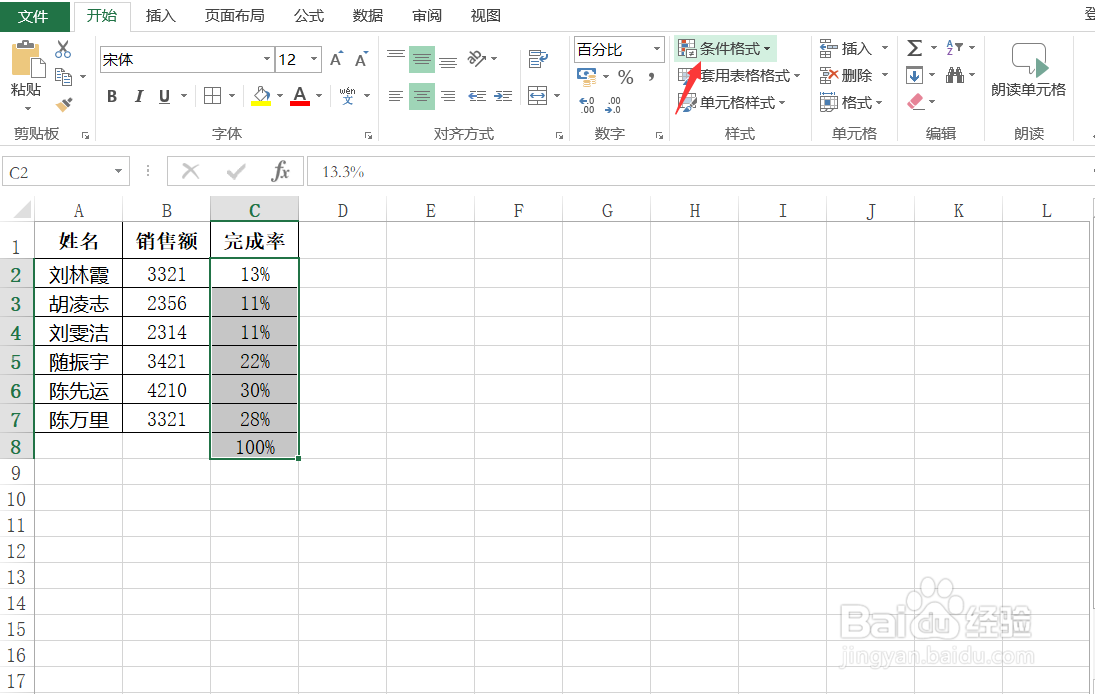1095x694 pixels.
Task: Open the 数据 ribbon tab
Action: tap(366, 15)
